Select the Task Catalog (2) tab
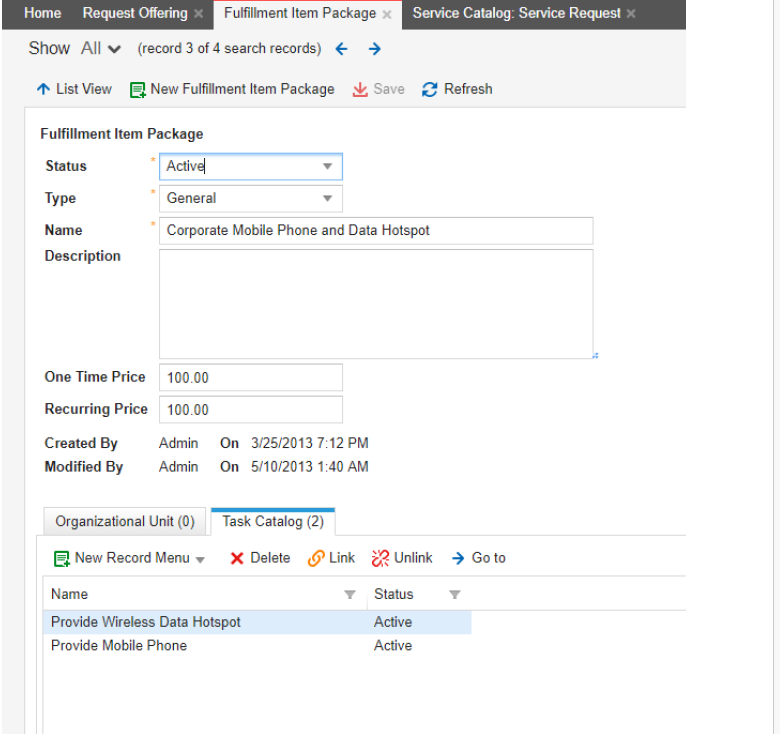Screen dimensions: 780x734 point(273,521)
